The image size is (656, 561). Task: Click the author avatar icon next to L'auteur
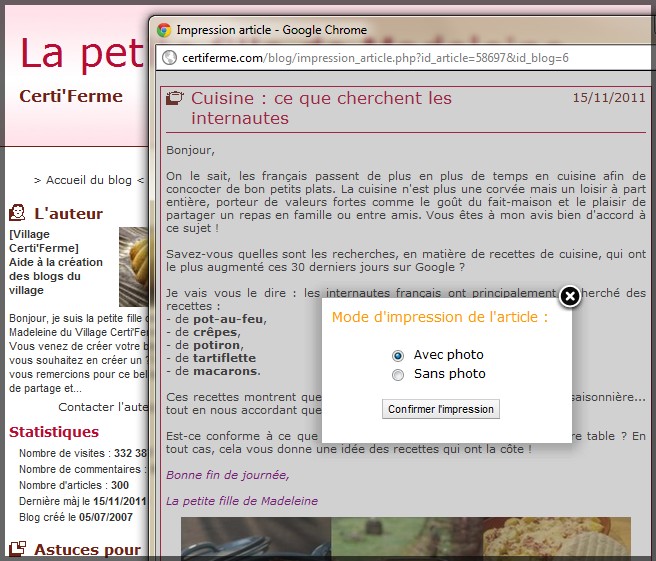(x=18, y=213)
